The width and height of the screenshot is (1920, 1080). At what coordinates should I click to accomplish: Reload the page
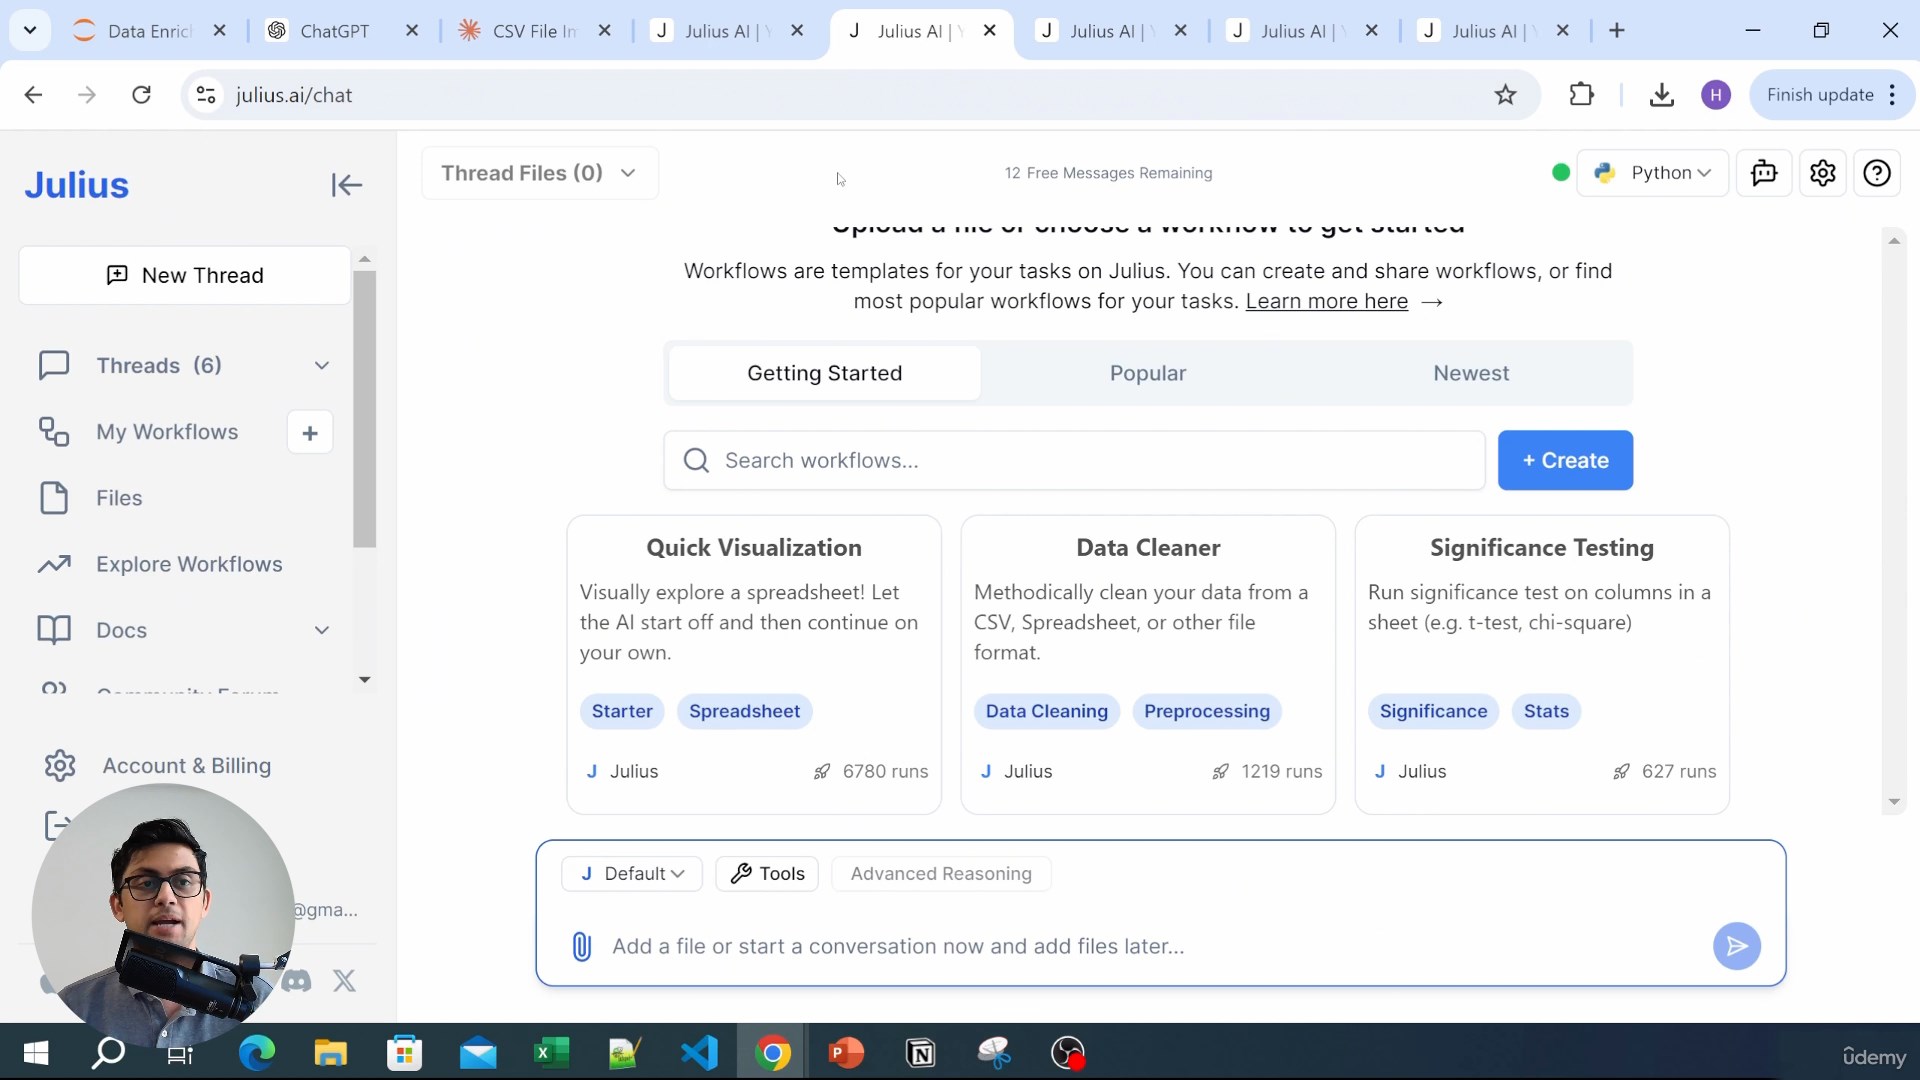[142, 95]
